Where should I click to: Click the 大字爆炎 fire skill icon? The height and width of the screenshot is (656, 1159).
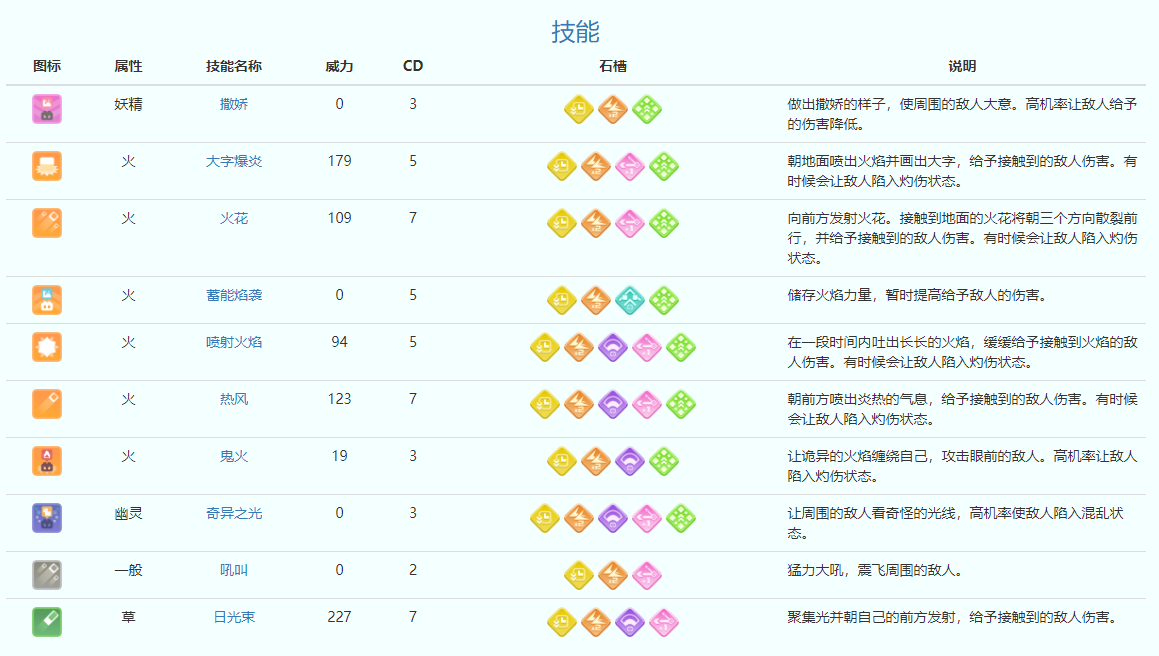tap(47, 166)
